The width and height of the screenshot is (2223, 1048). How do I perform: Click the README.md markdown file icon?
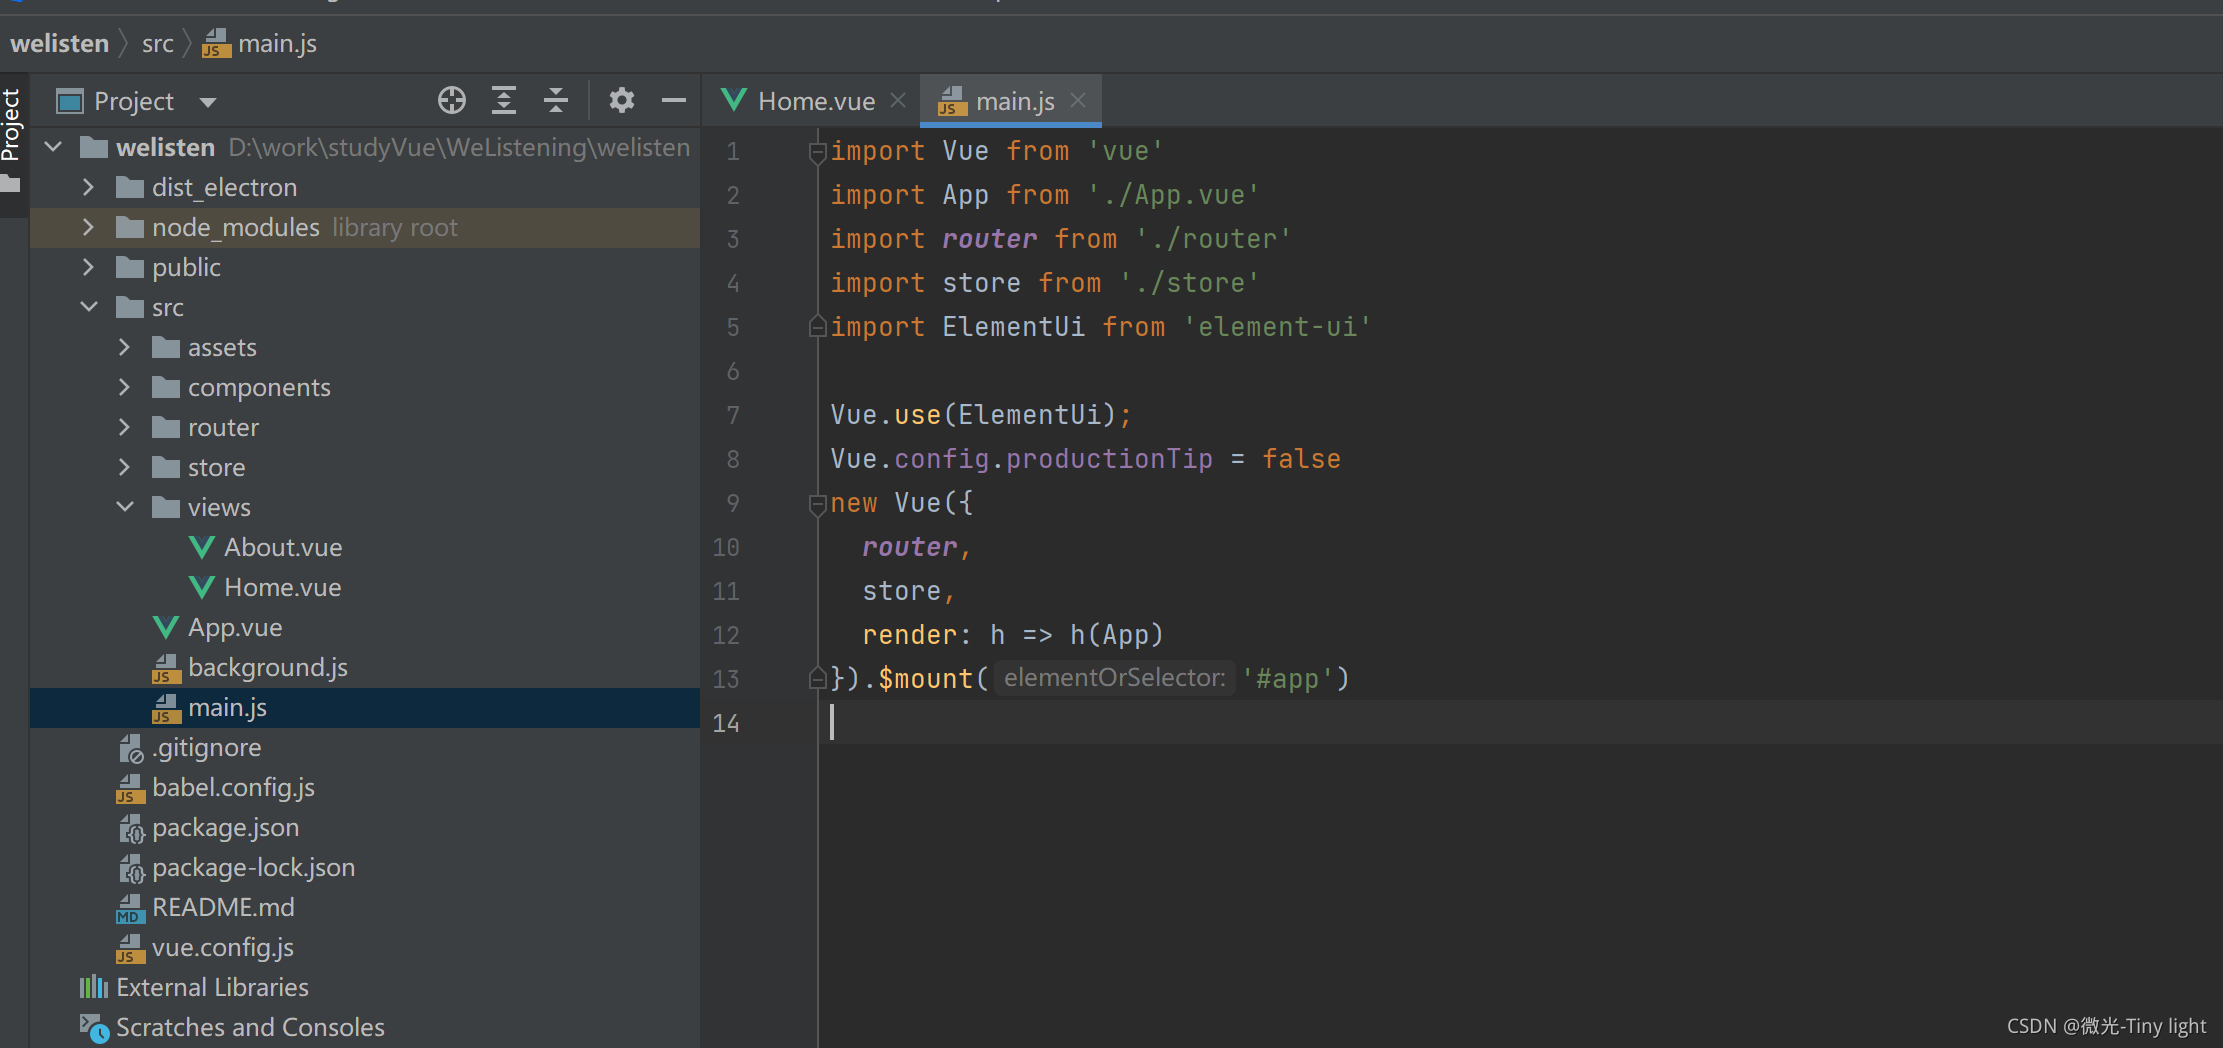pos(130,908)
